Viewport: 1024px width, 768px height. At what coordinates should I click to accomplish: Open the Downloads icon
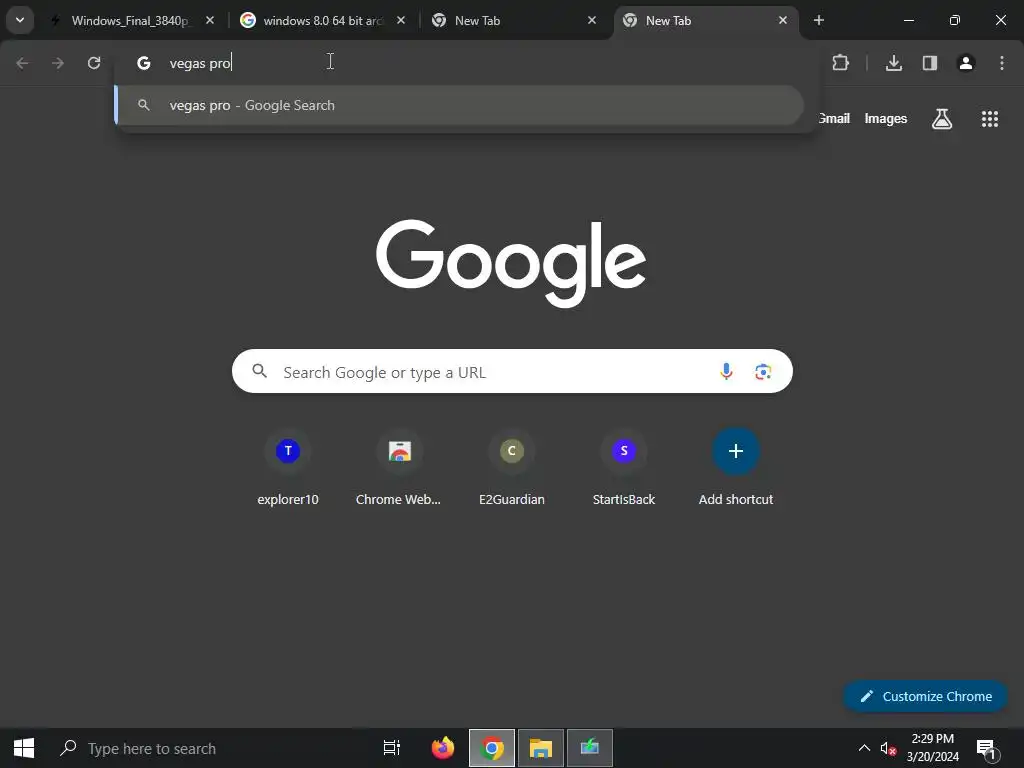click(x=894, y=63)
